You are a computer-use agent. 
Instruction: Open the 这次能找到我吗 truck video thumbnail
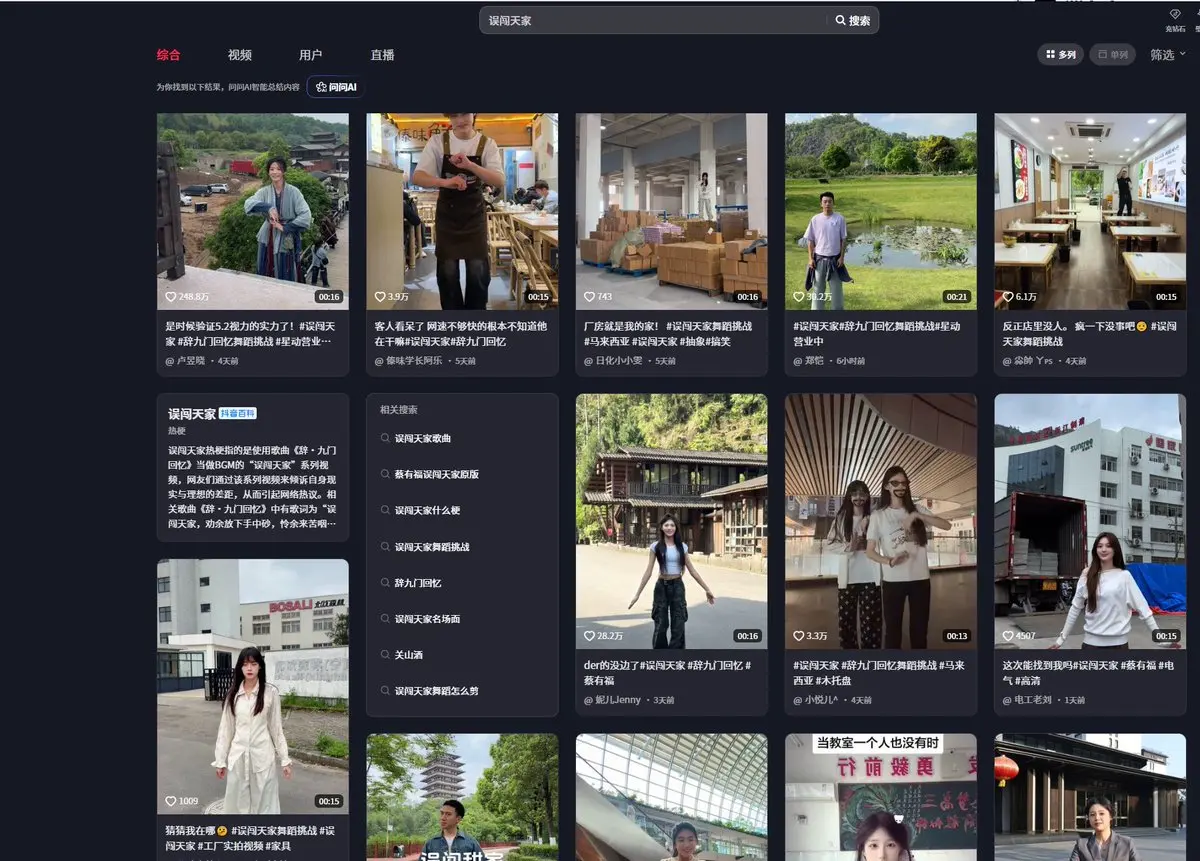(x=1090, y=521)
